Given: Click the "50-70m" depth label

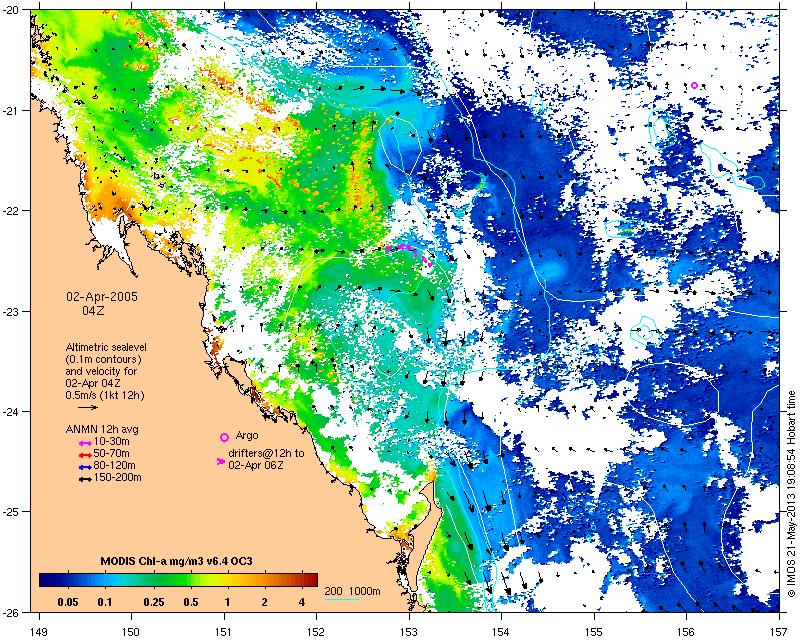Looking at the screenshot, I should click(111, 454).
